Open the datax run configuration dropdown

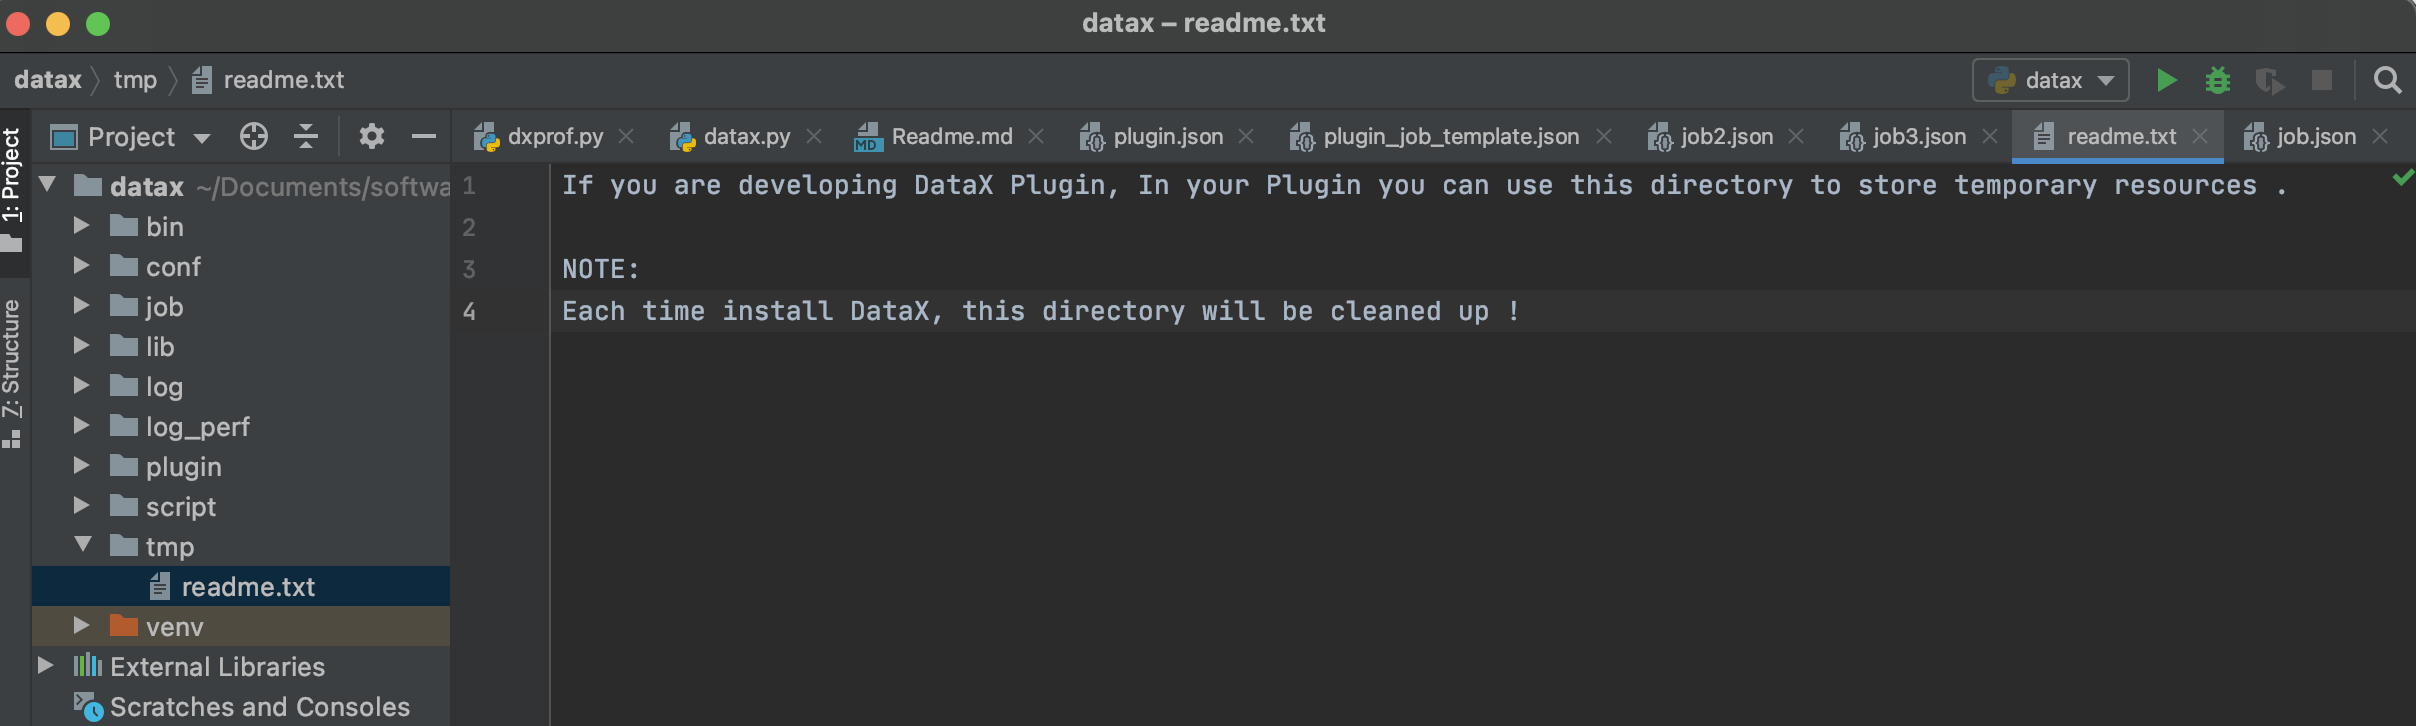coord(2050,80)
